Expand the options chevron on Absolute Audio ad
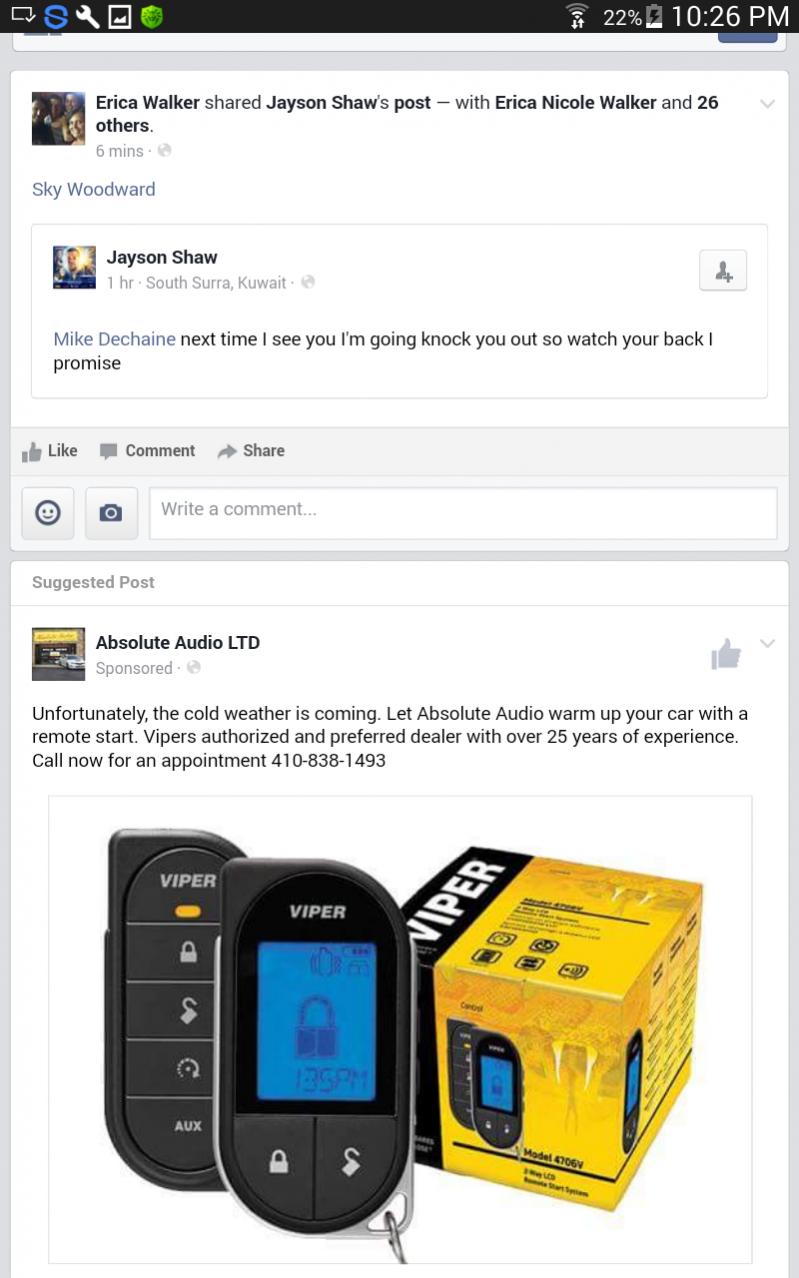799x1278 pixels. pyautogui.click(x=767, y=643)
